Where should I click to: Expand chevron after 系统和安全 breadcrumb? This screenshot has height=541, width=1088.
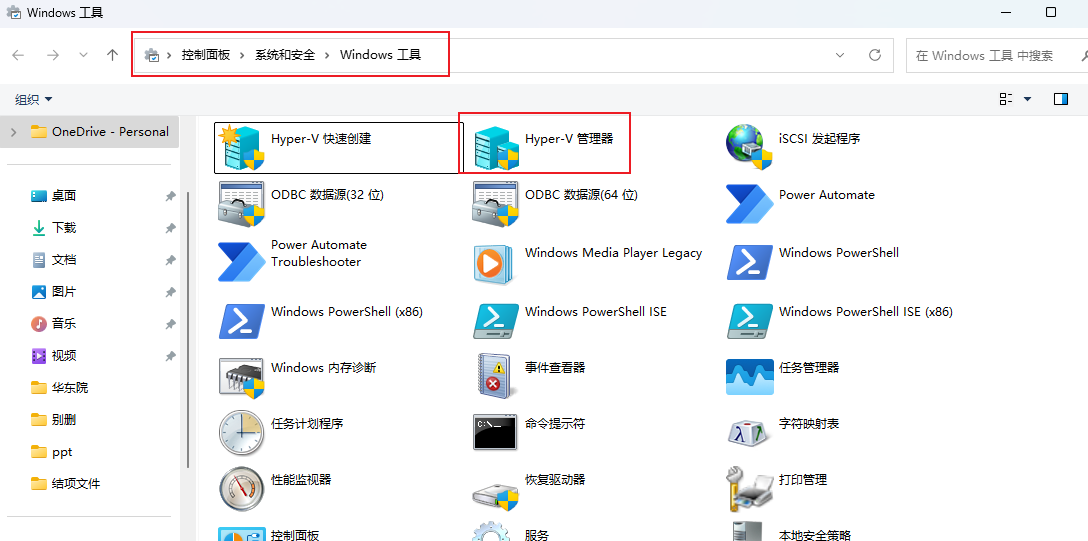(328, 55)
